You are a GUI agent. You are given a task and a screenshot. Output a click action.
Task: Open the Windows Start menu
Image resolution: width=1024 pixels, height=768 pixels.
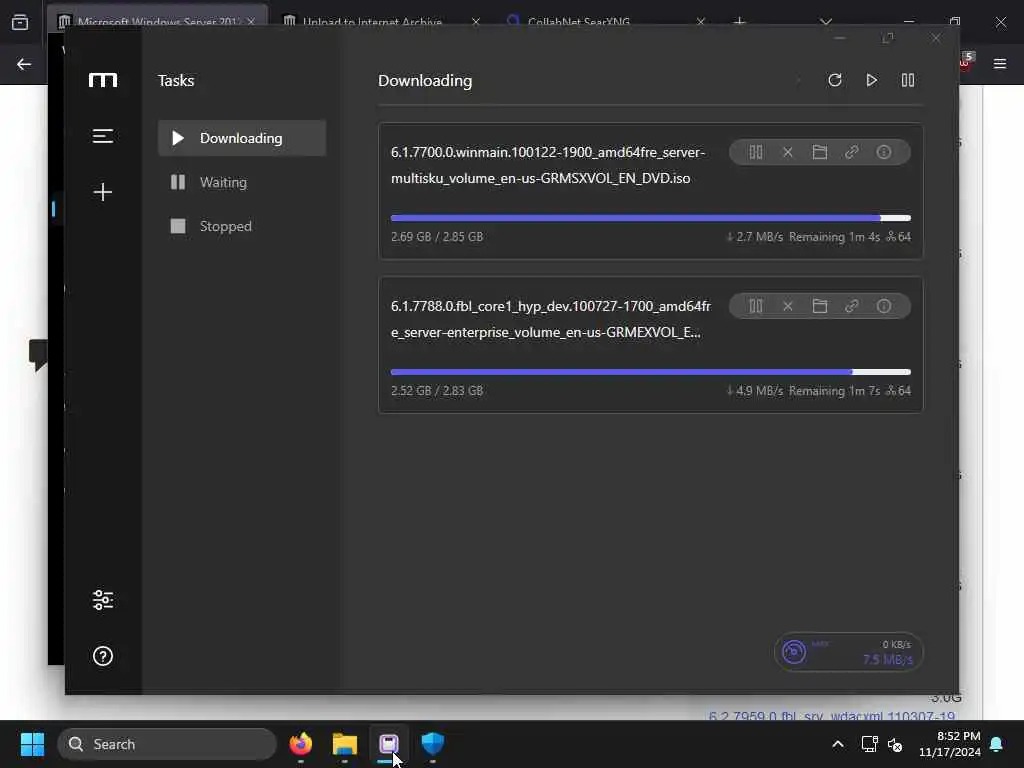(x=32, y=744)
